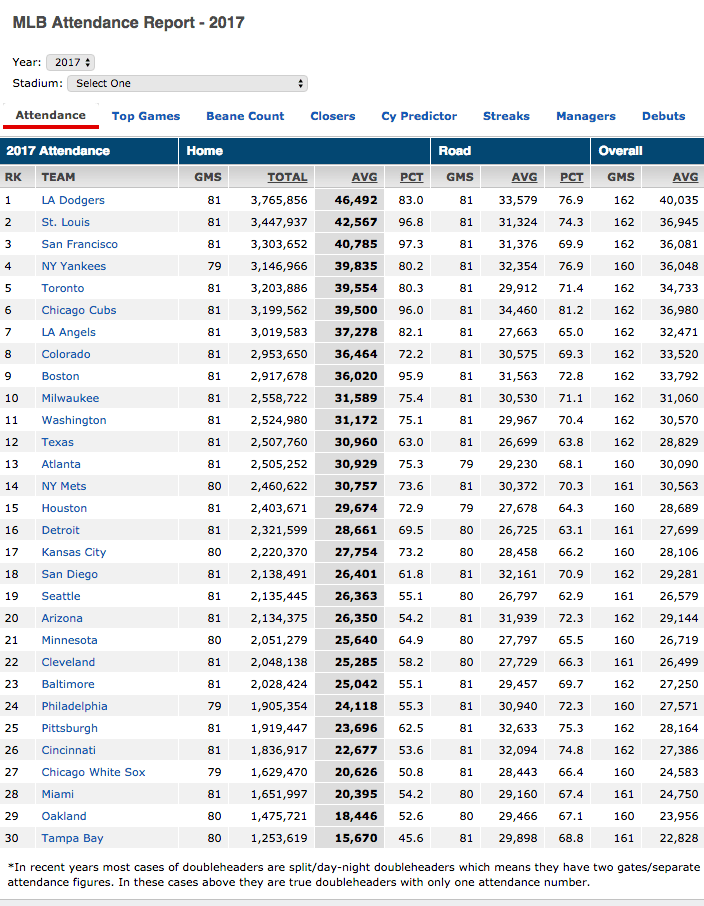The image size is (704, 906).
Task: Open the Chicago White Sox team link
Action: 93,772
